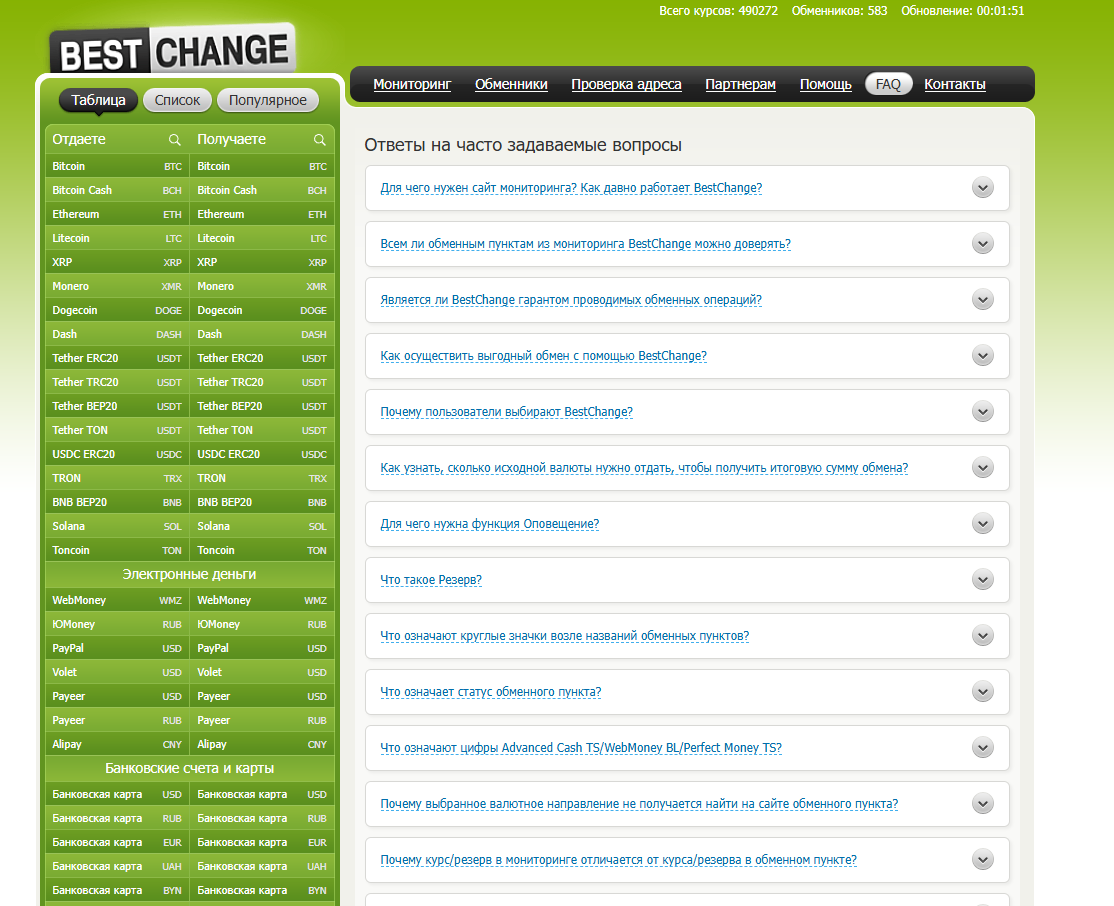Expand the 'Что означает статус обменного пункта' chevron

pyautogui.click(x=983, y=692)
